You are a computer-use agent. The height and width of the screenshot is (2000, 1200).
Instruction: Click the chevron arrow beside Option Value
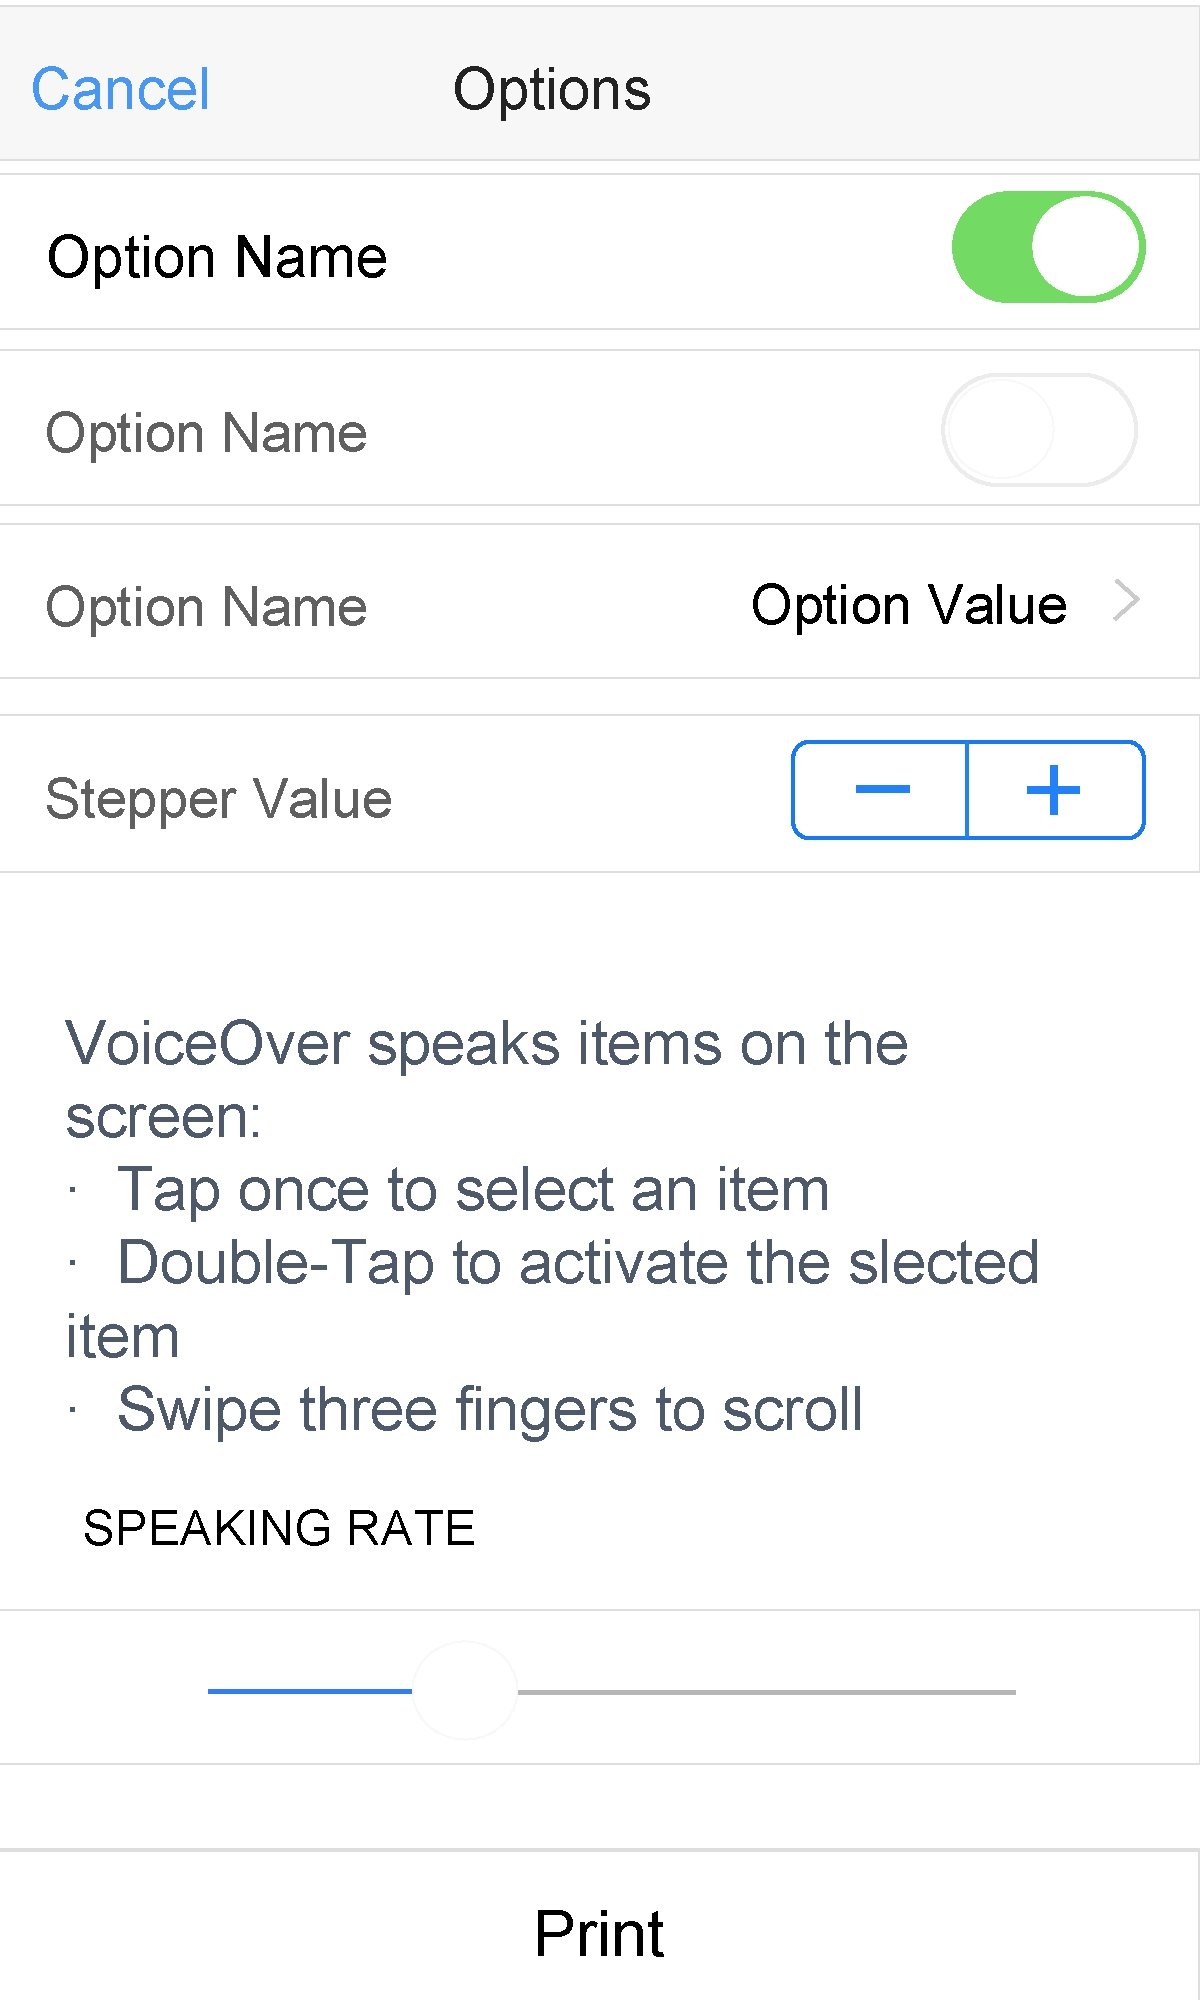pyautogui.click(x=1126, y=602)
